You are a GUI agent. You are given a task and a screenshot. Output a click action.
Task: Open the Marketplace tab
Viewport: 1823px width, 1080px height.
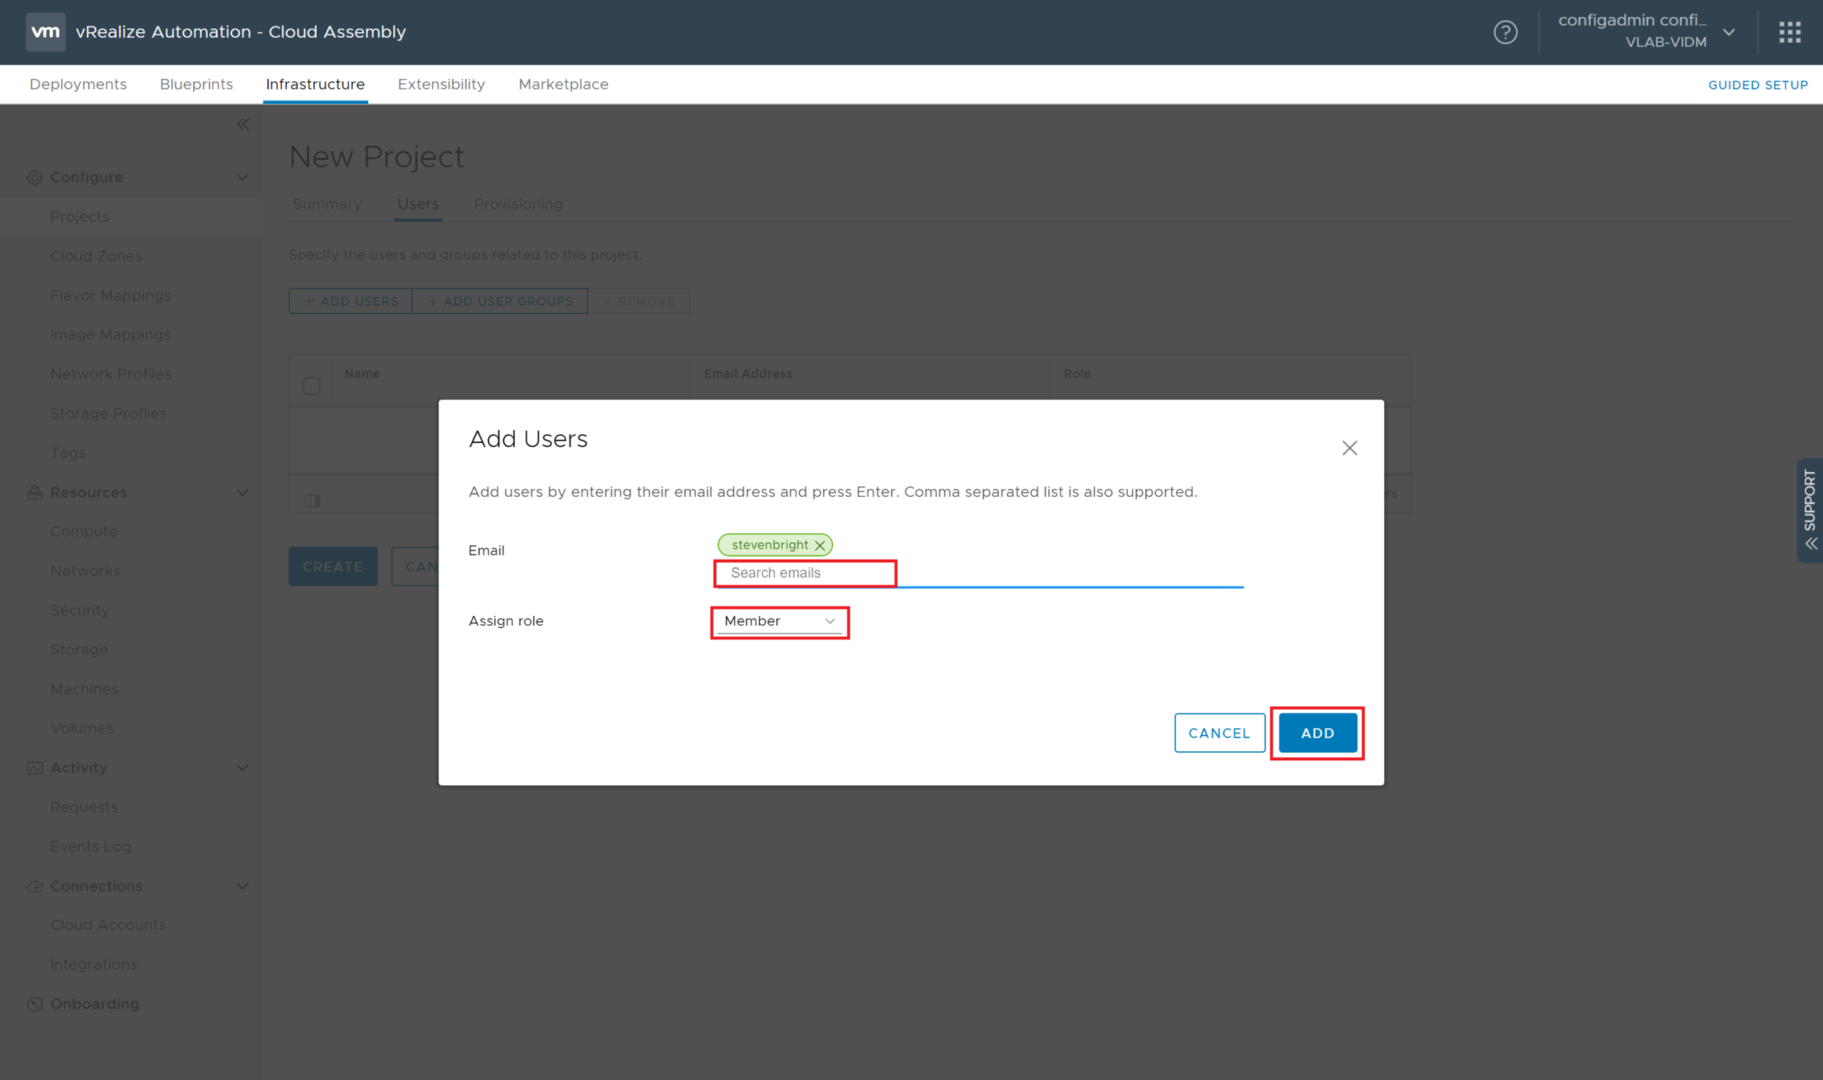tap(563, 84)
